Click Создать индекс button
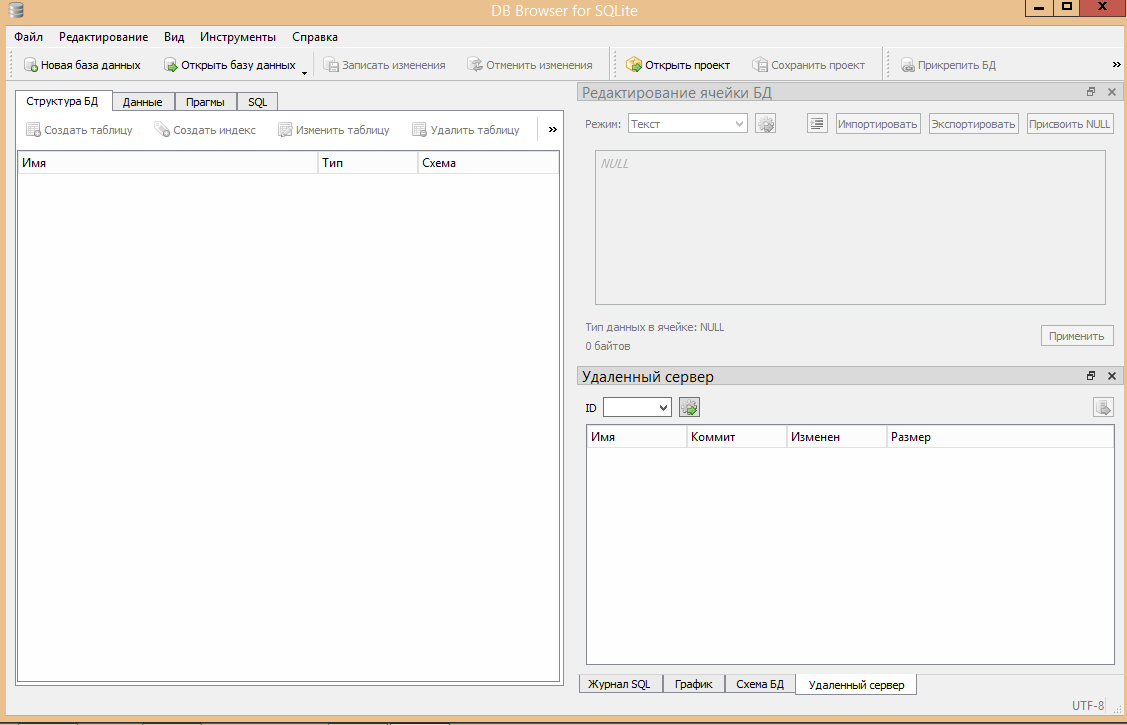Screen dimensions: 1127x725 [x=205, y=130]
